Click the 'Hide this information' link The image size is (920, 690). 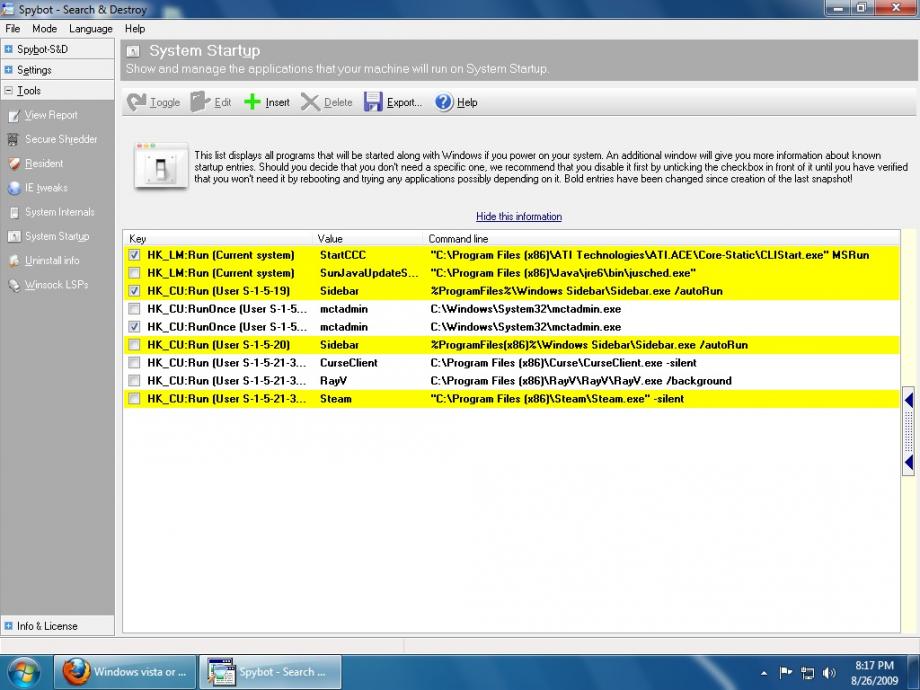click(x=519, y=217)
